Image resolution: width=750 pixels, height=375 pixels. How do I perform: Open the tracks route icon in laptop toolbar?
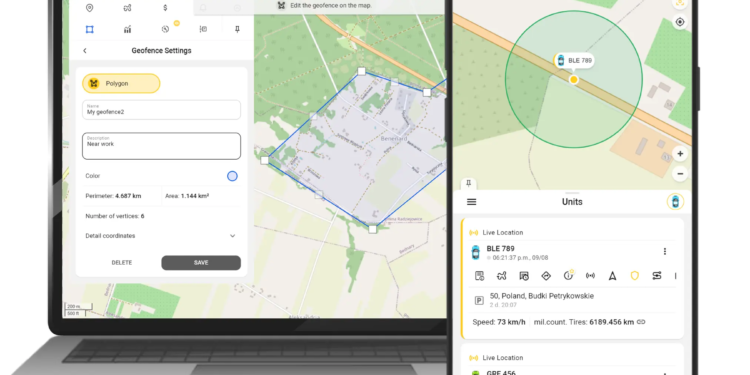click(127, 8)
